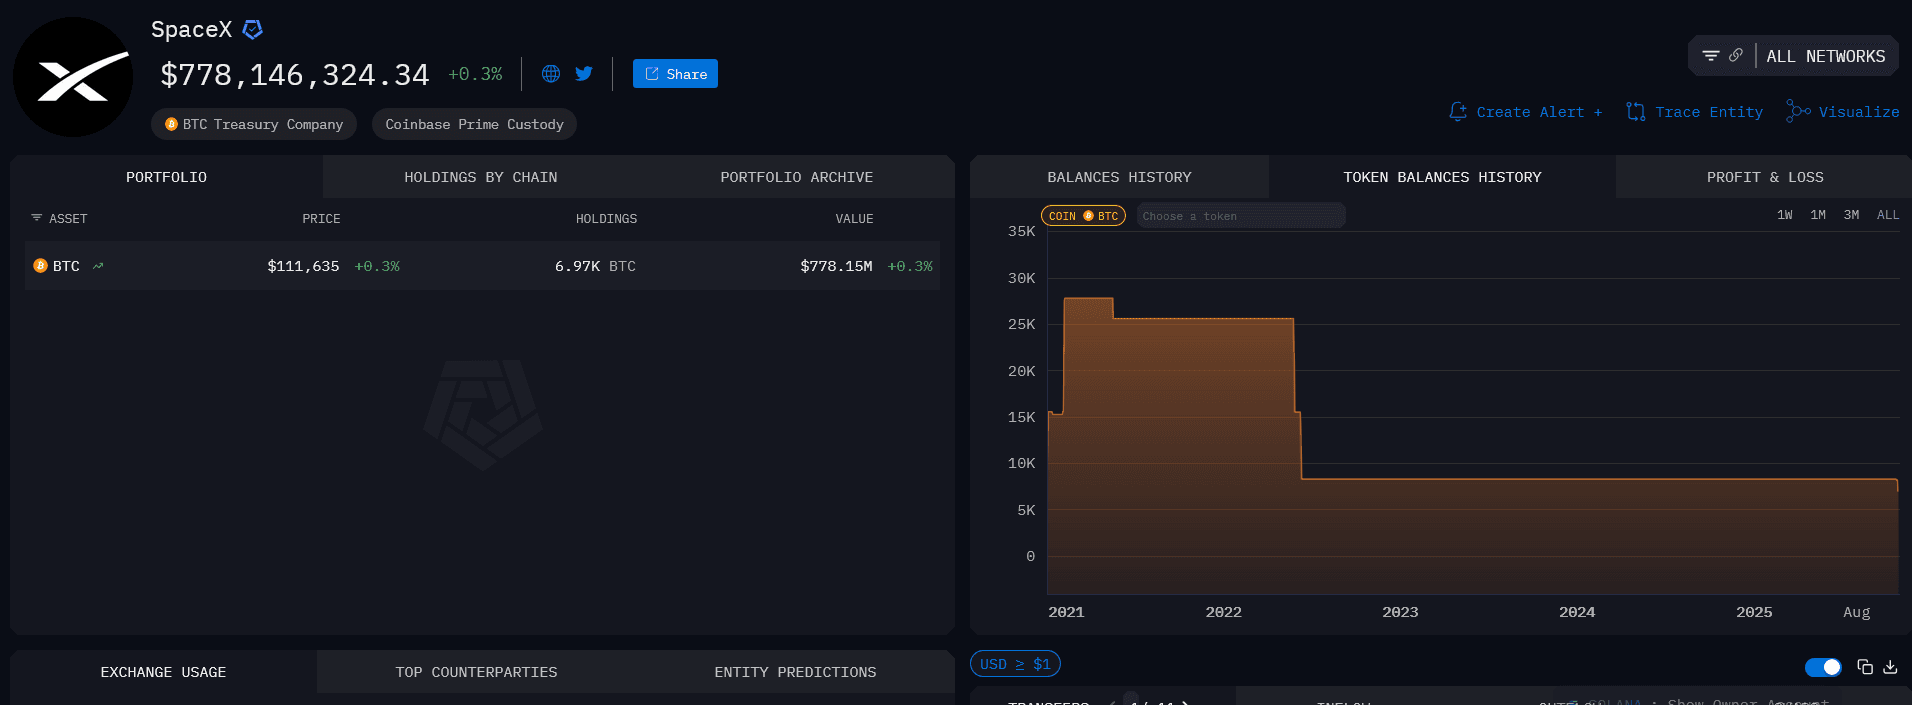
Task: Open the ALL NETWORKS selector
Action: (1825, 57)
